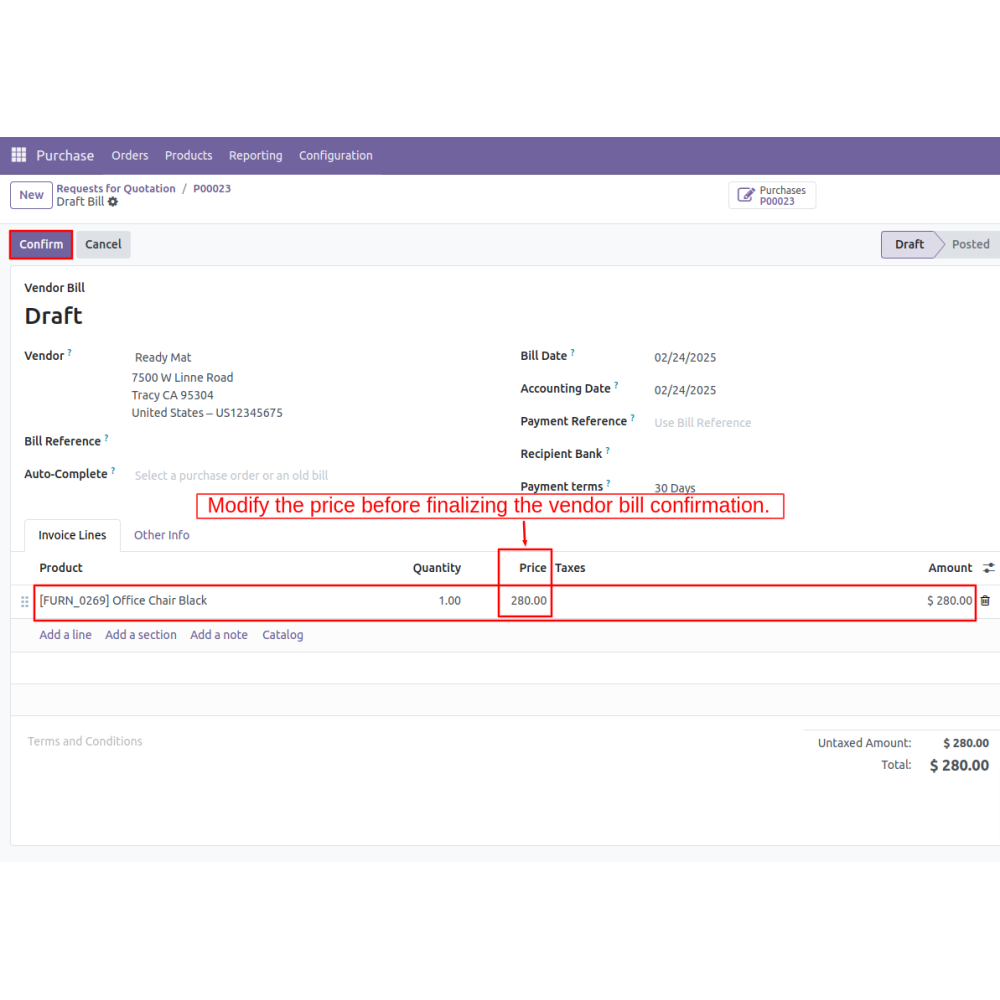Image resolution: width=1000 pixels, height=1000 pixels.
Task: Delete the Office Chair Black invoice line
Action: tap(985, 601)
